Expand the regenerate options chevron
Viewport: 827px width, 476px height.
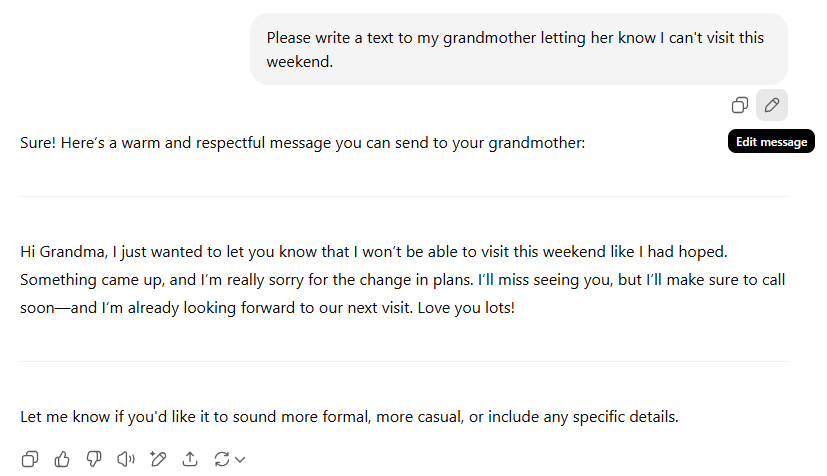point(240,460)
